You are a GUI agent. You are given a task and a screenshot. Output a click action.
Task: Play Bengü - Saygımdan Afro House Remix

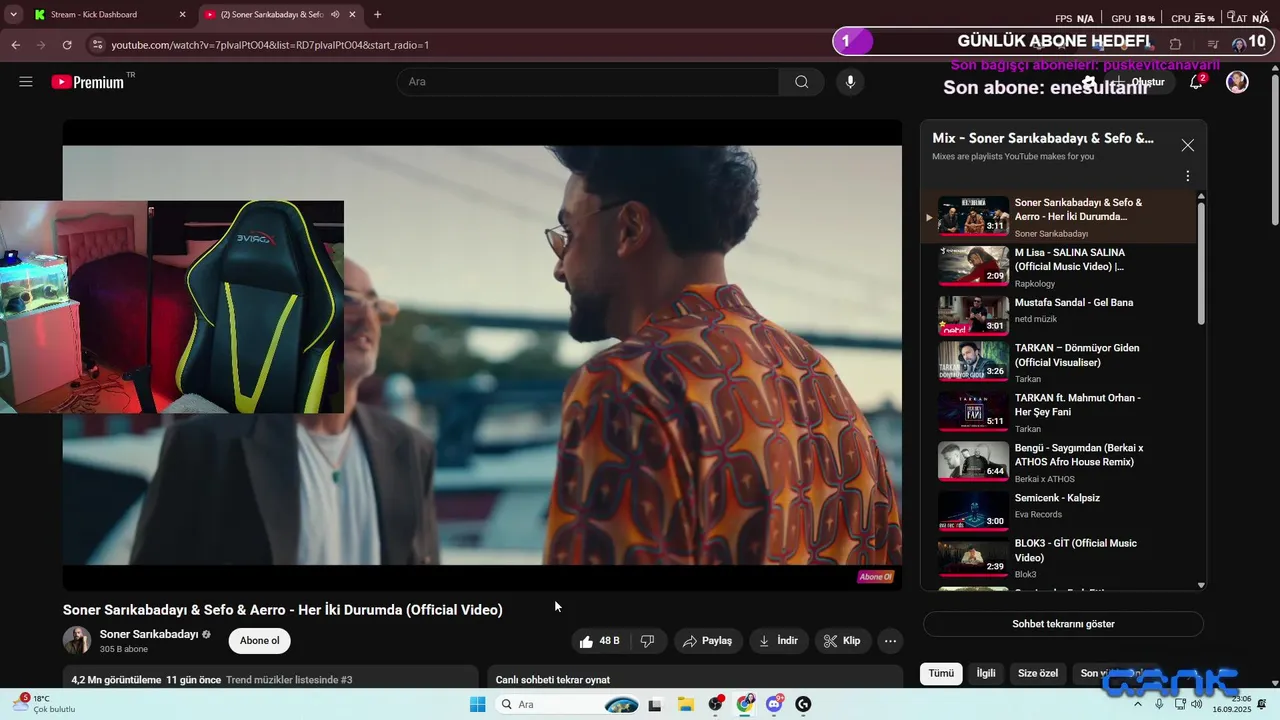(x=1058, y=462)
